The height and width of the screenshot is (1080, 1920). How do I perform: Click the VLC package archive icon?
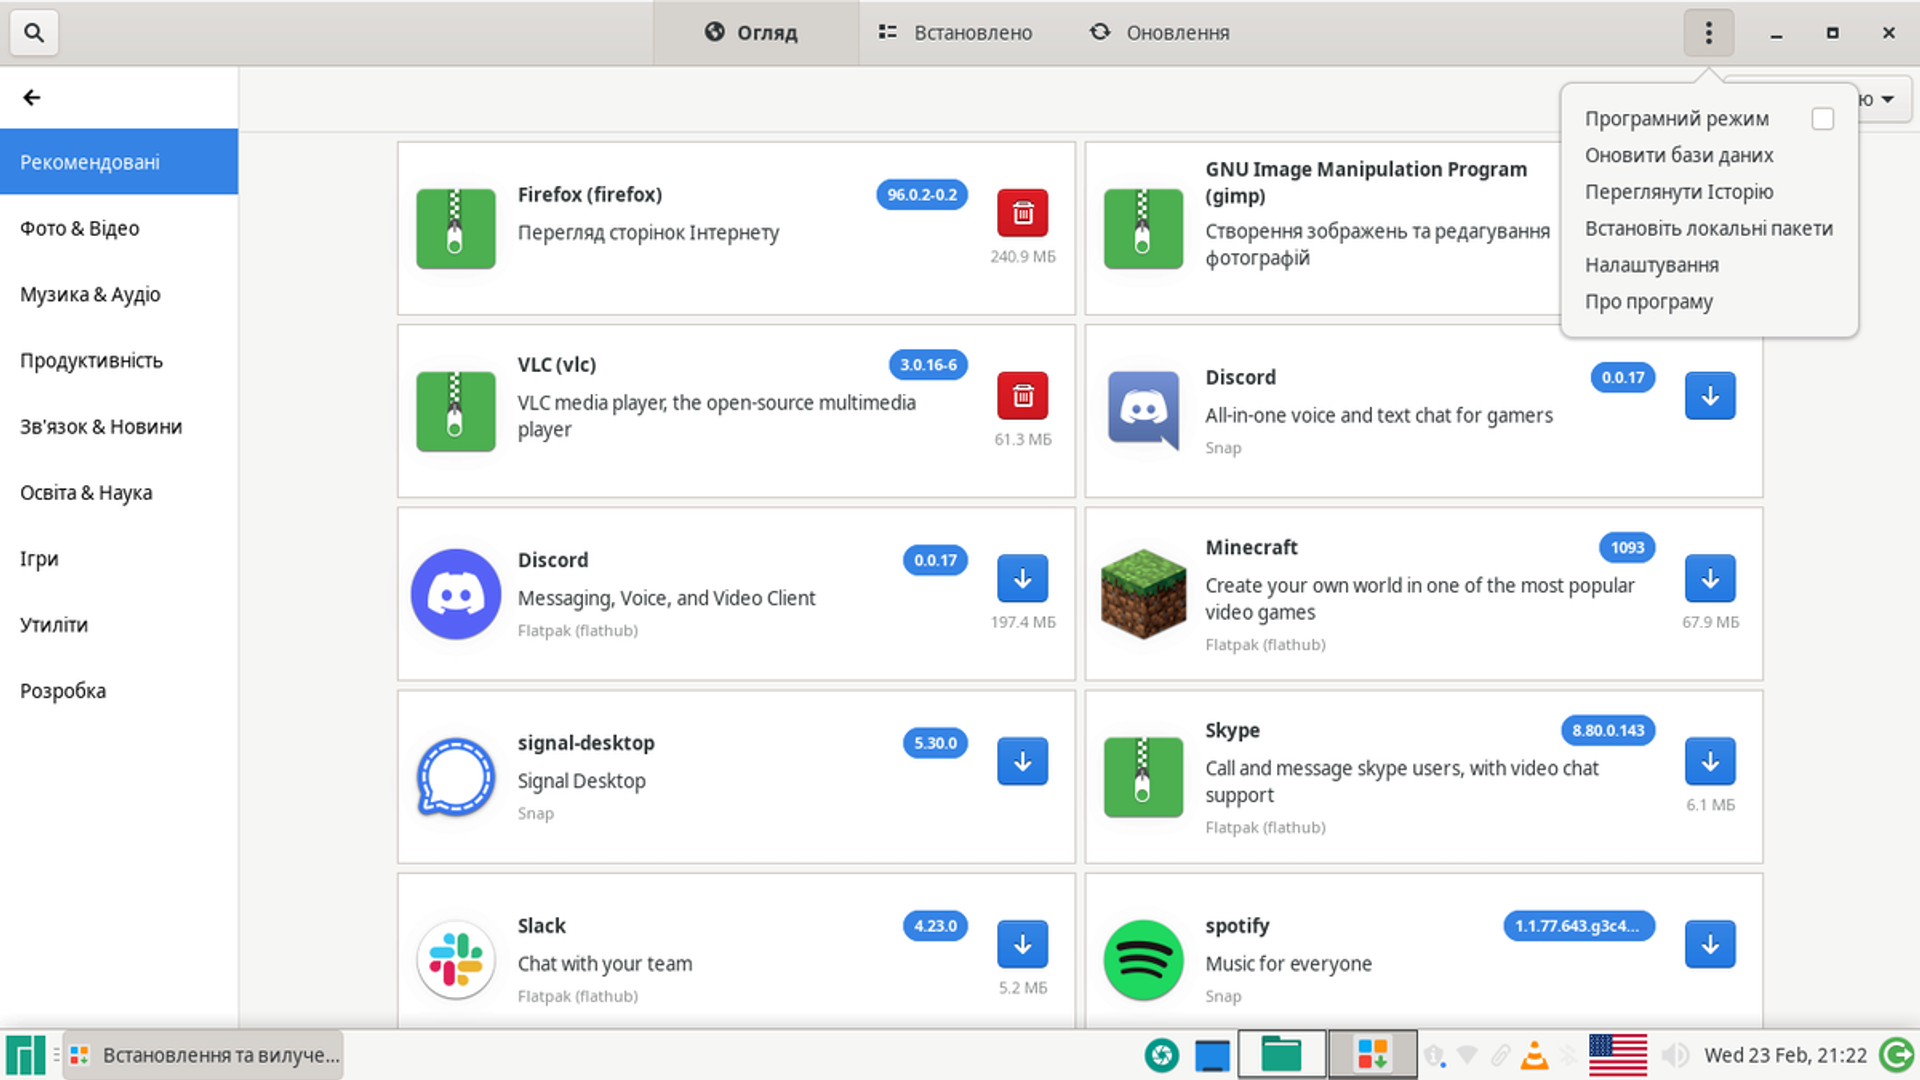click(456, 411)
